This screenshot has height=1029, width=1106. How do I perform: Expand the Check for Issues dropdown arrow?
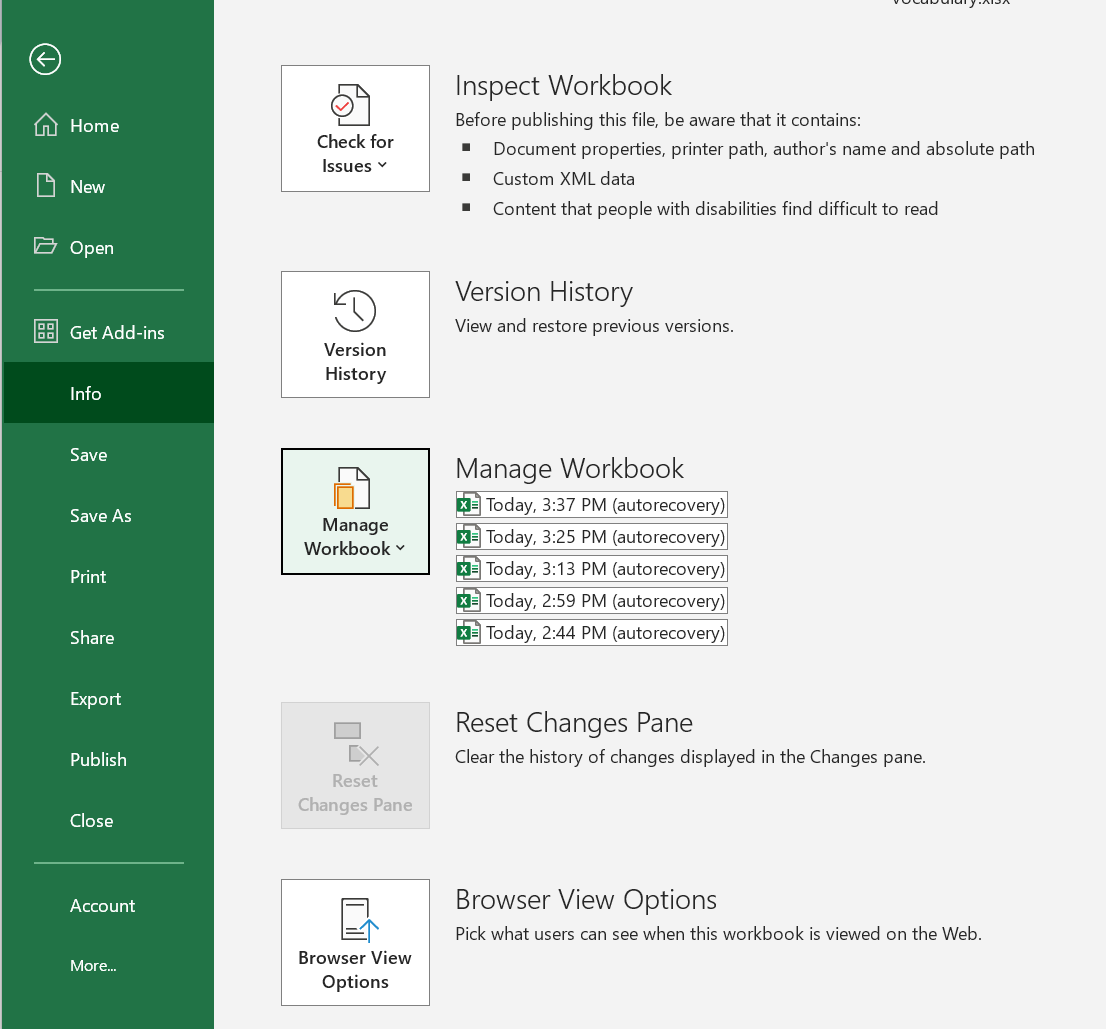click(x=382, y=165)
